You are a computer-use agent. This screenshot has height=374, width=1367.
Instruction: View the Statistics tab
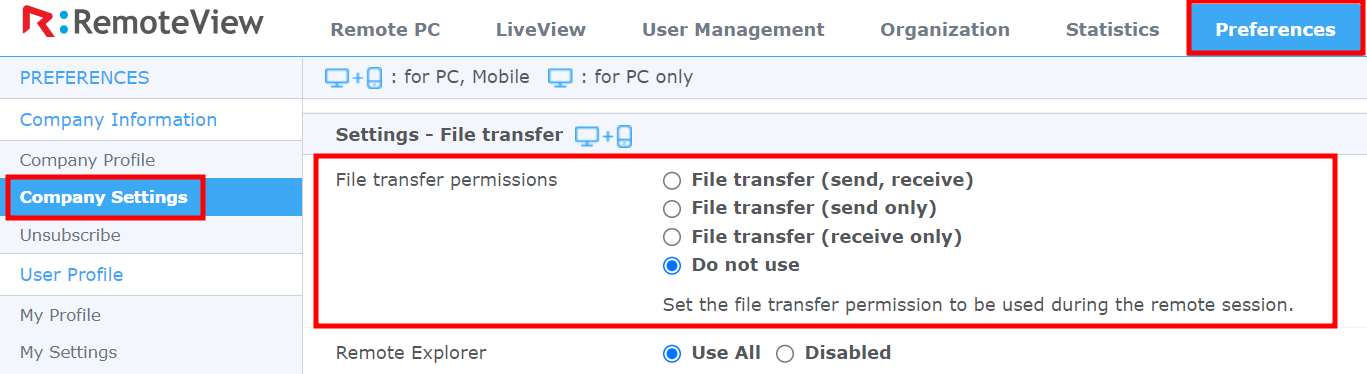pyautogui.click(x=1112, y=30)
